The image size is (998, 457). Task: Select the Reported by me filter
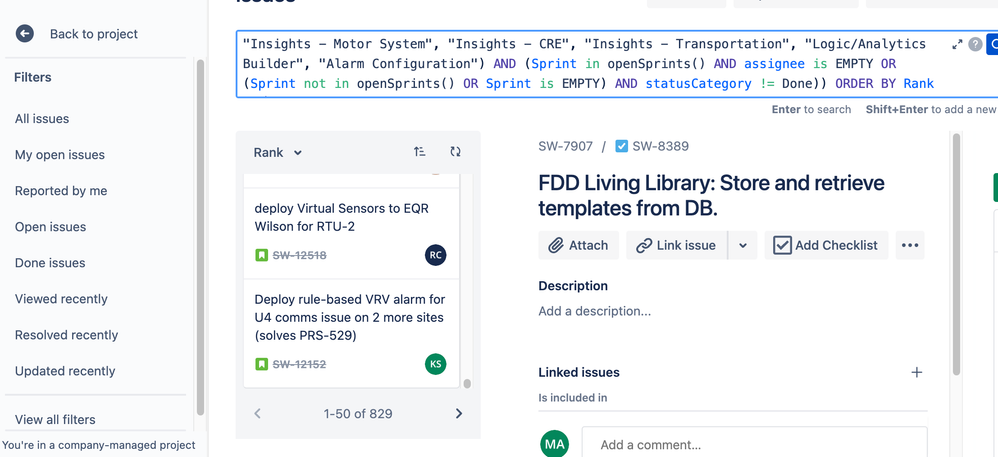click(x=61, y=191)
